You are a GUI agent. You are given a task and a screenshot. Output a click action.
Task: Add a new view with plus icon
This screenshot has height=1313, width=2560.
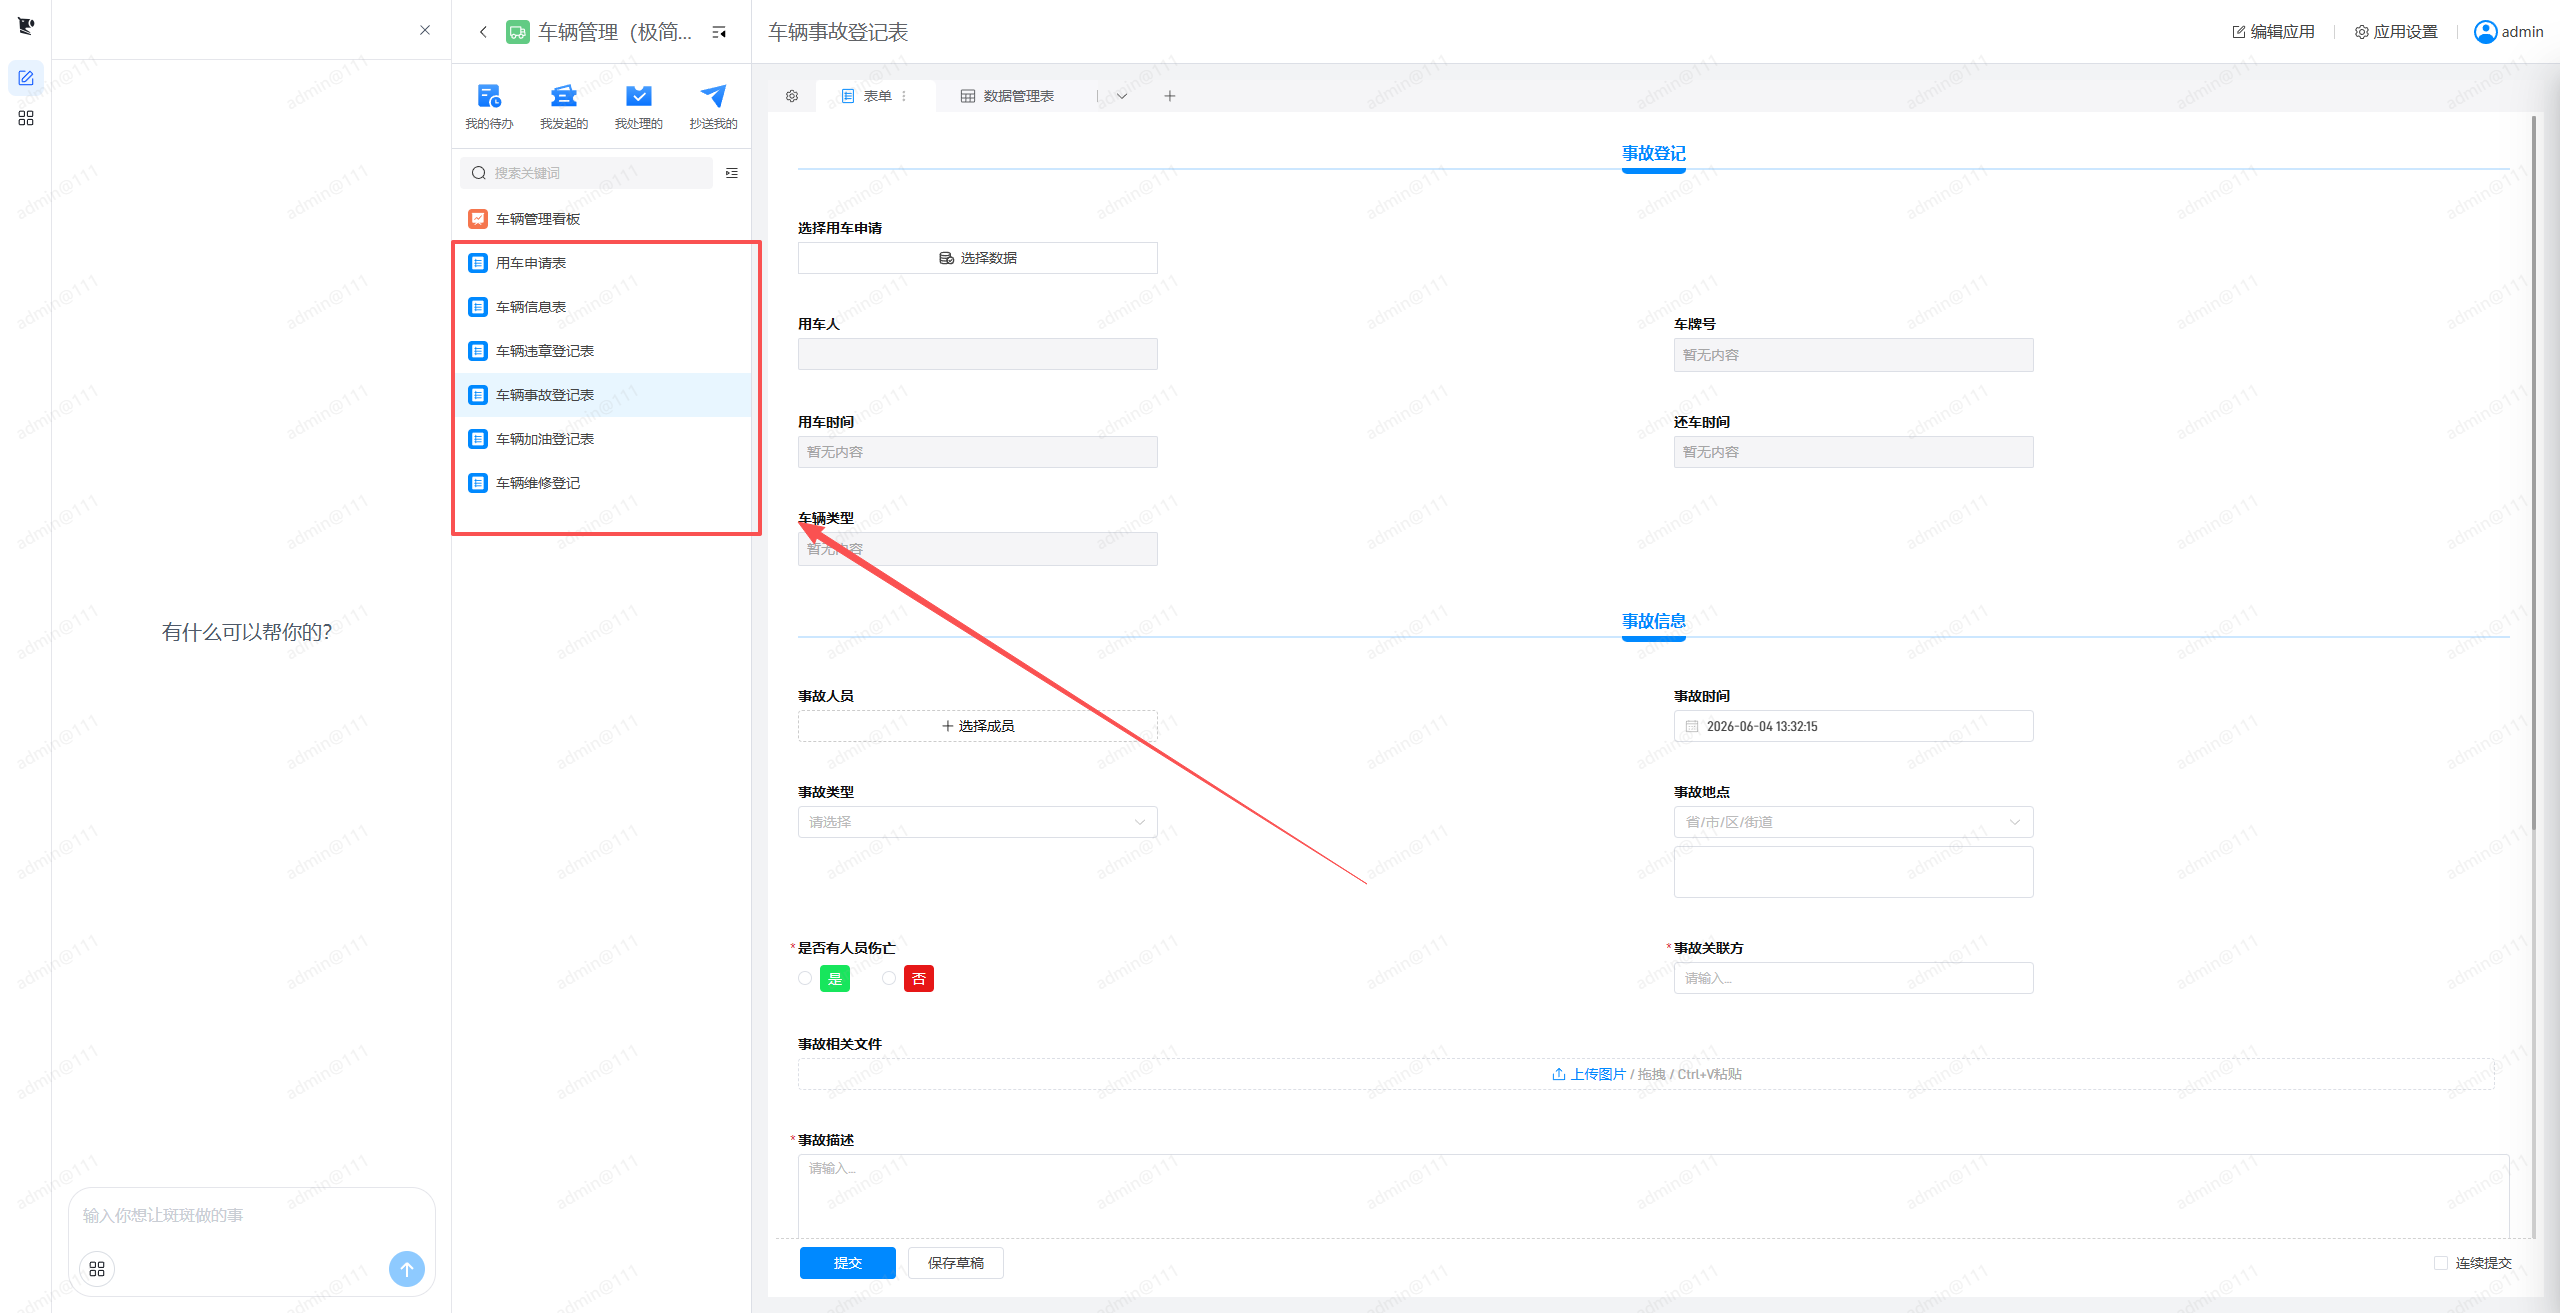coord(1170,96)
